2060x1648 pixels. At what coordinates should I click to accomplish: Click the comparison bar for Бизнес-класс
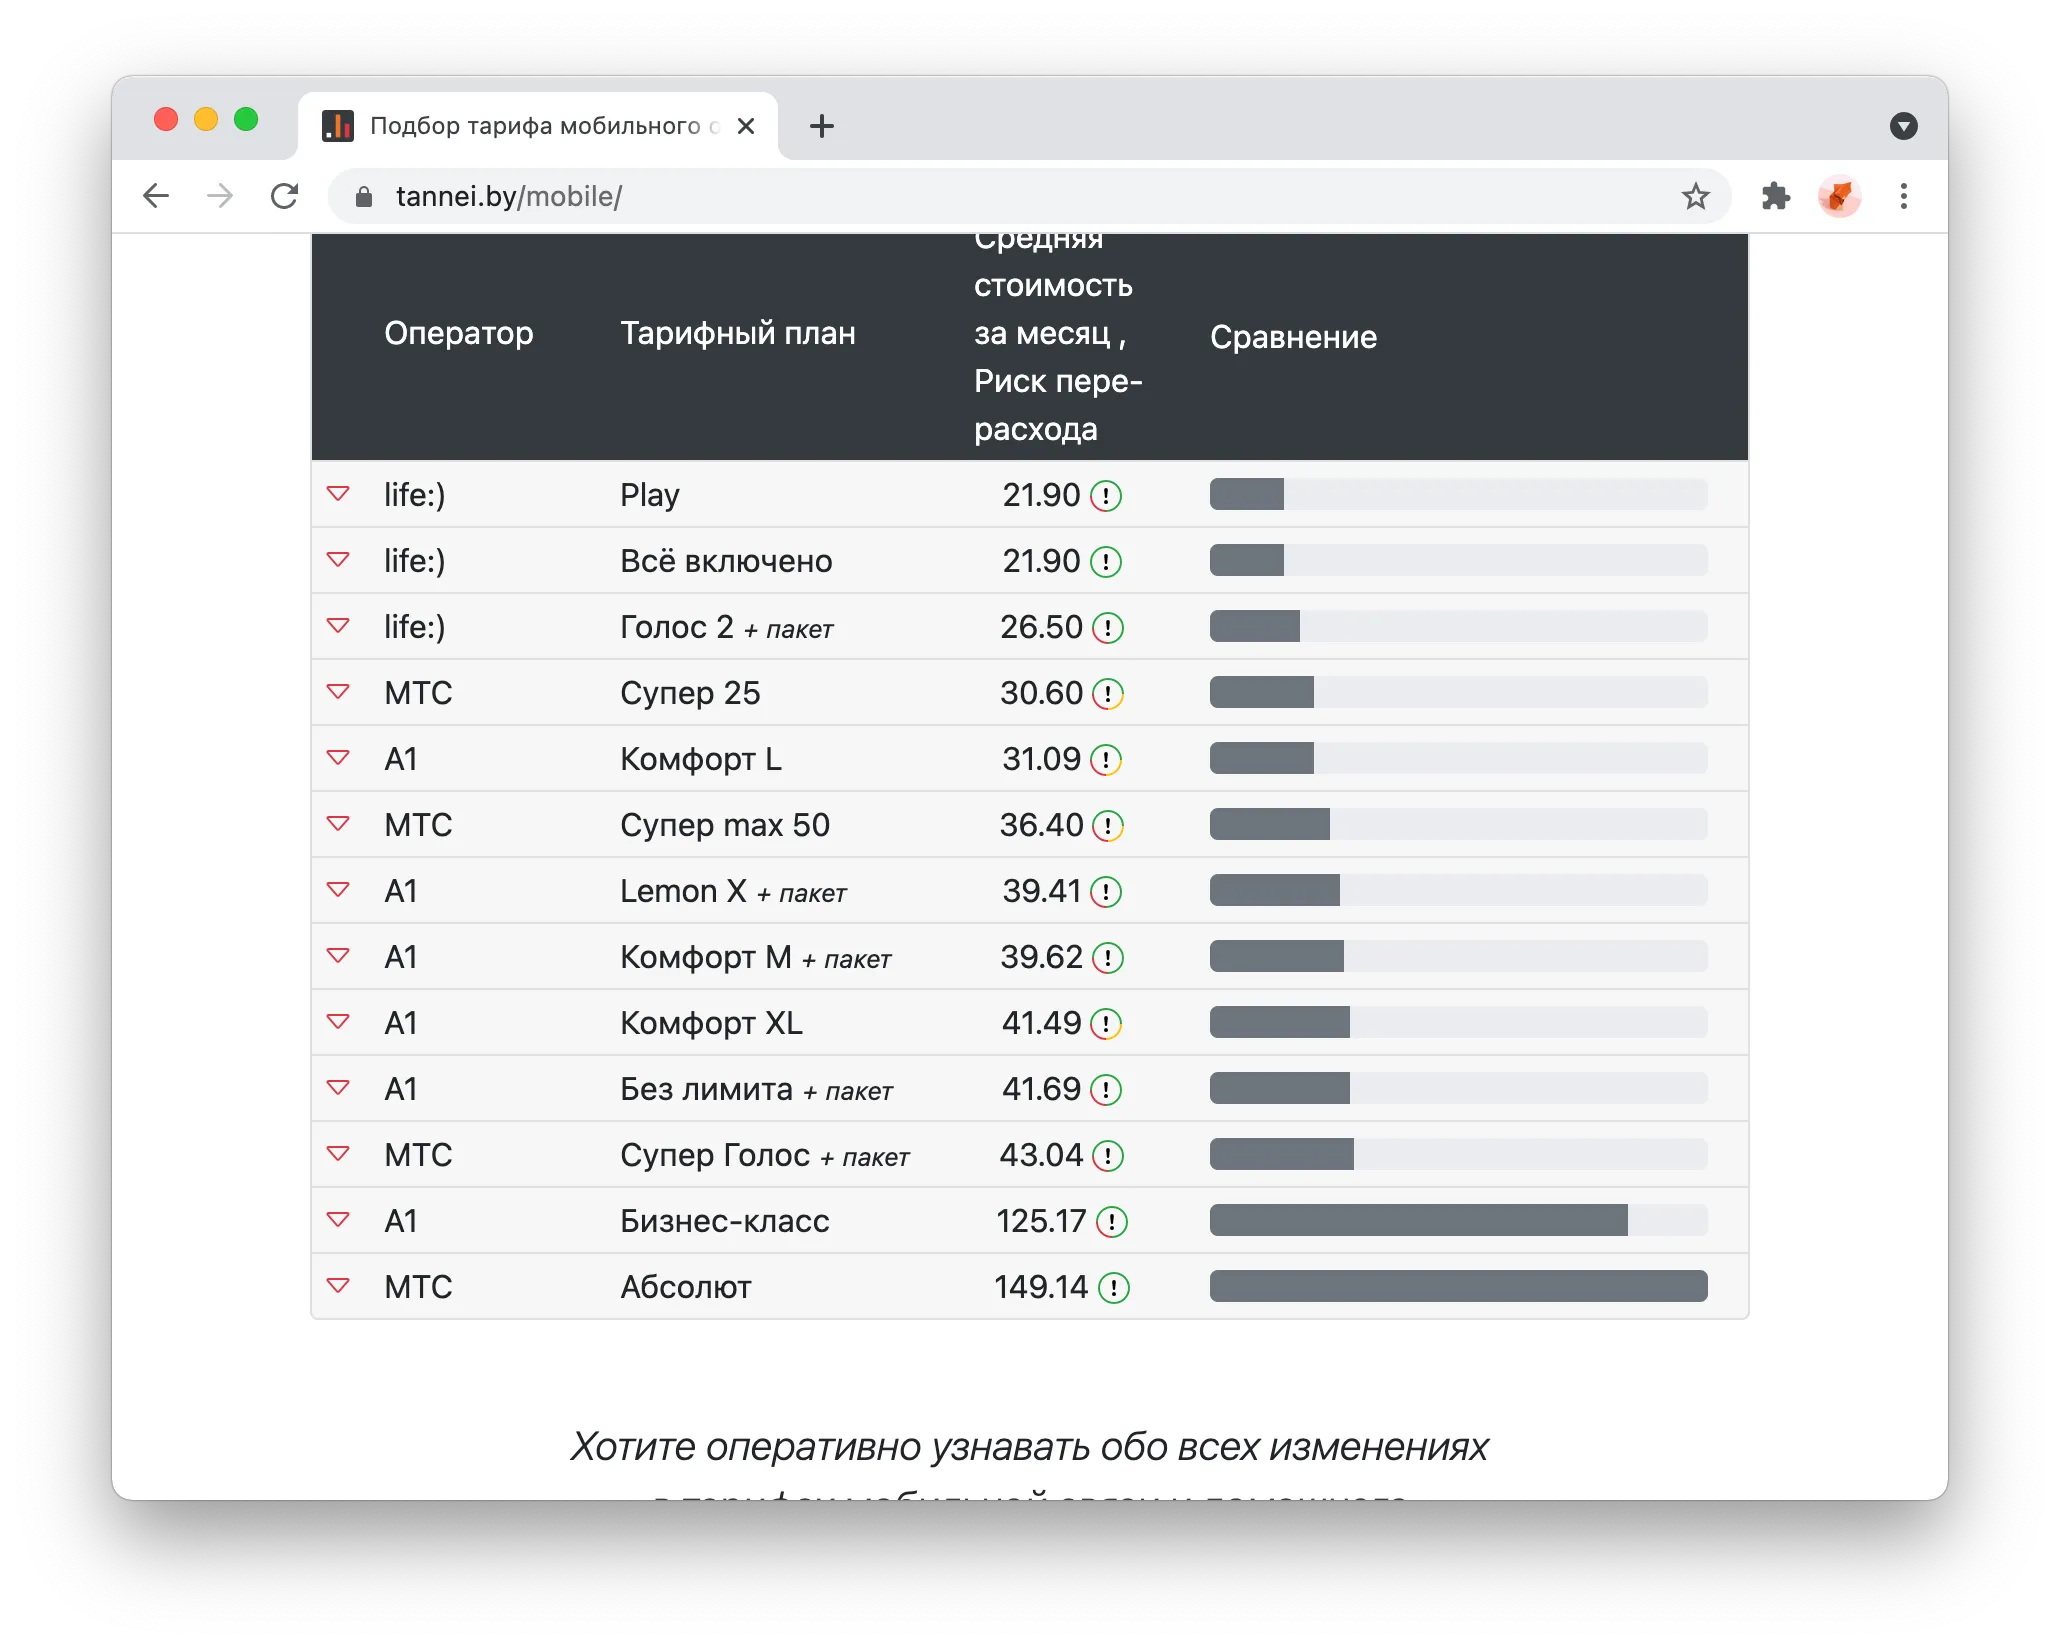pyautogui.click(x=1458, y=1220)
